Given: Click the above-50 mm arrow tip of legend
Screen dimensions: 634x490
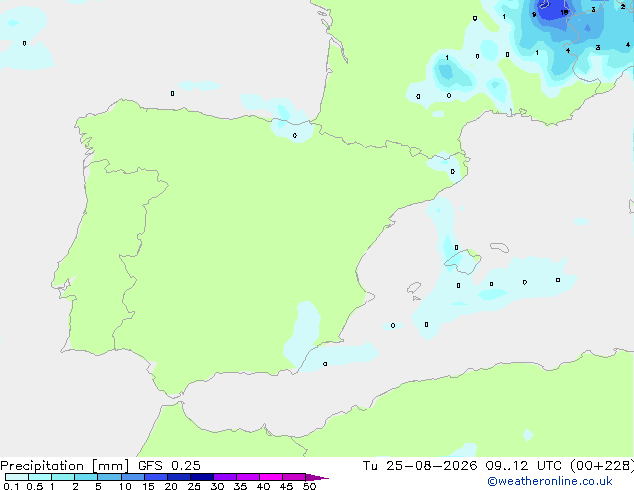Looking at the screenshot, I should (317, 477).
